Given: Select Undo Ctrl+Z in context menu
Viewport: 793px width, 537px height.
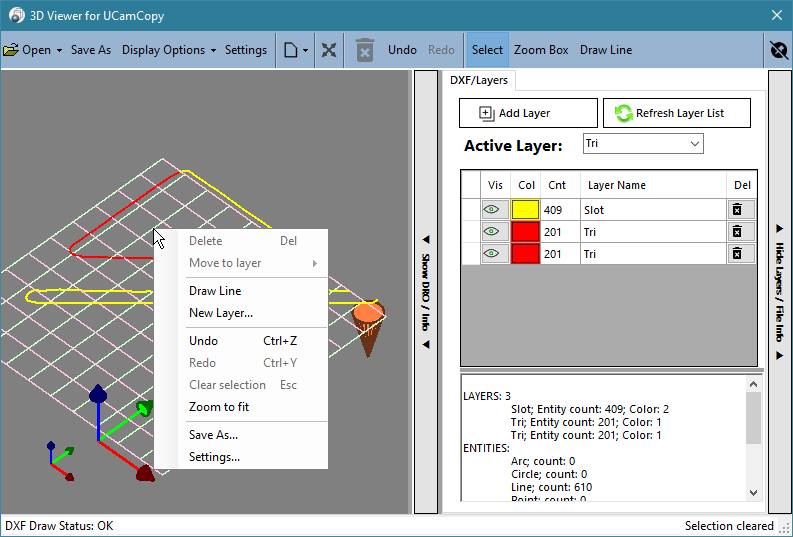Looking at the screenshot, I should click(241, 341).
